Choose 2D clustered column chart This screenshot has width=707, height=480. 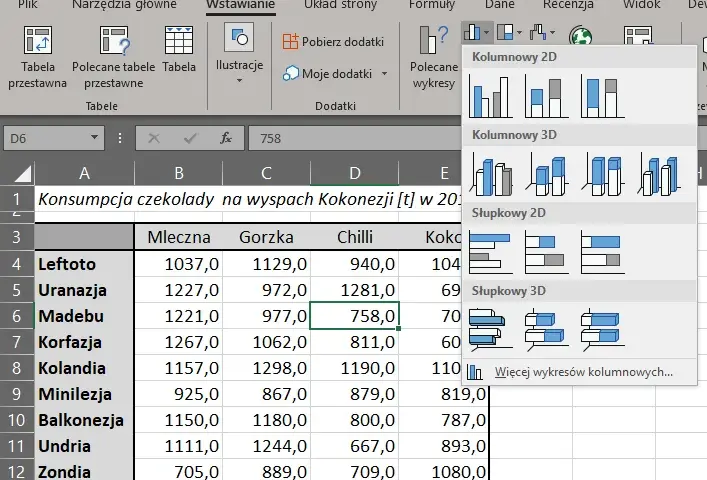click(x=491, y=96)
